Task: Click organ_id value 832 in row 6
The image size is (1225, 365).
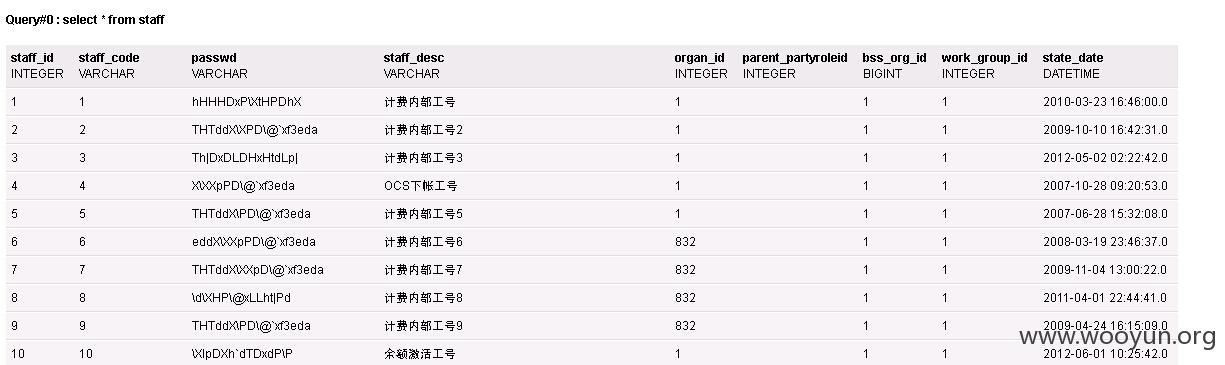Action: pos(685,242)
